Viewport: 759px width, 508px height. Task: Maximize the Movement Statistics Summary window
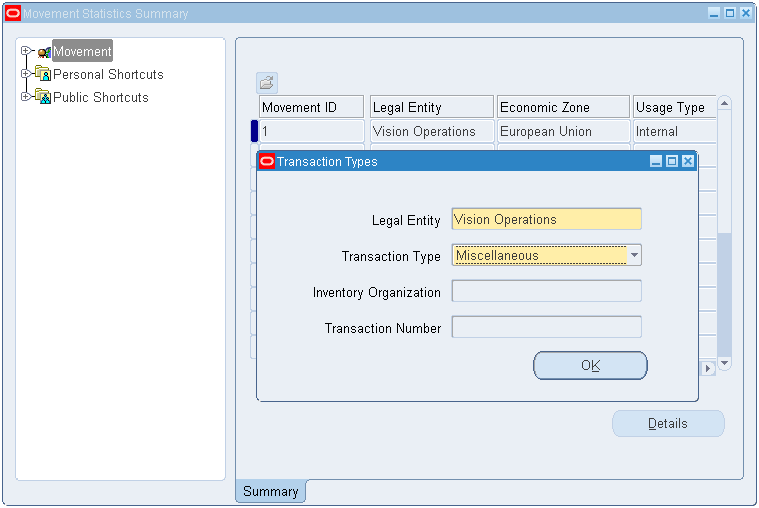click(x=730, y=14)
